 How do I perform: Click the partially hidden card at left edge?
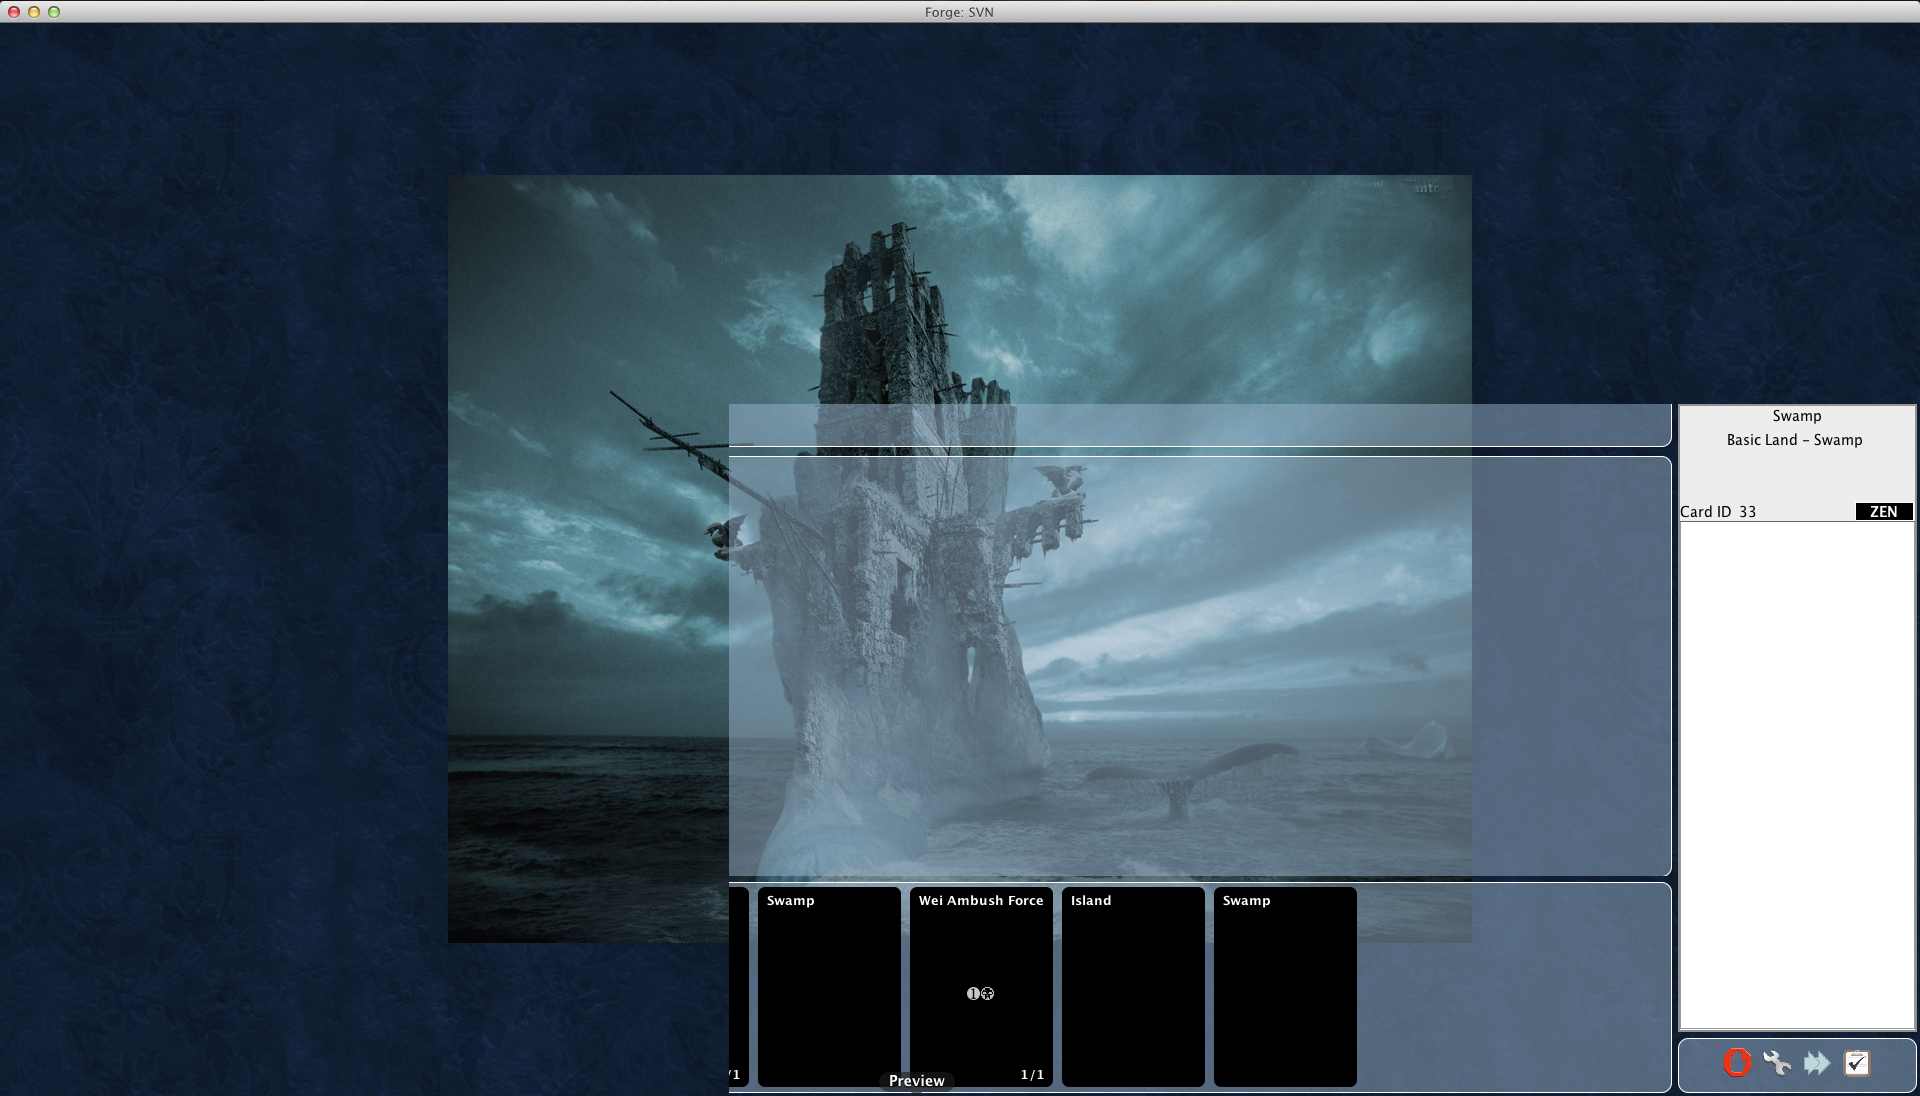[738, 985]
